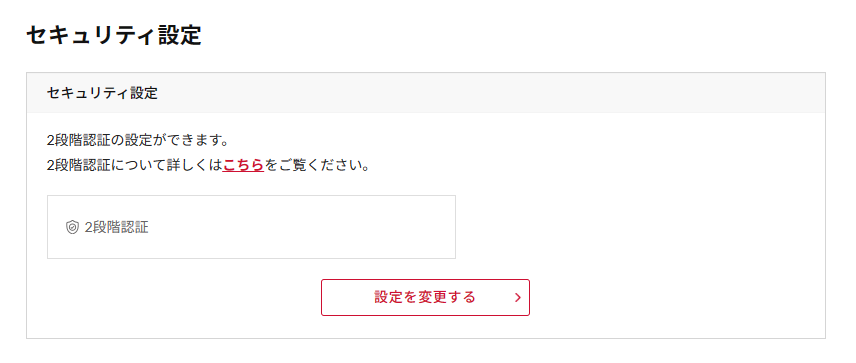Click the gray header bar's empty right side
Screen dimensions: 856x363
pyautogui.click(x=601, y=93)
